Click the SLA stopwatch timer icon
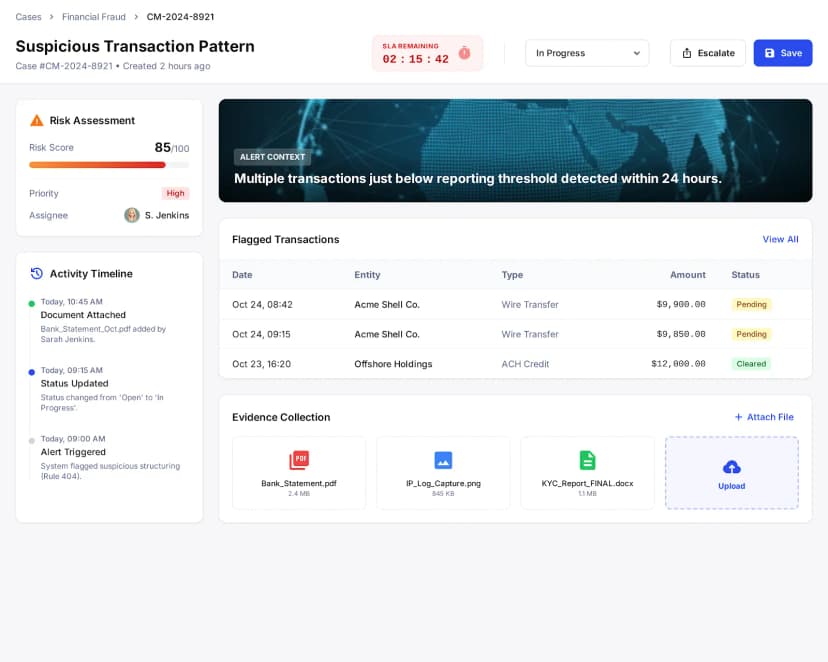Image resolution: width=828 pixels, height=662 pixels. pyautogui.click(x=464, y=53)
